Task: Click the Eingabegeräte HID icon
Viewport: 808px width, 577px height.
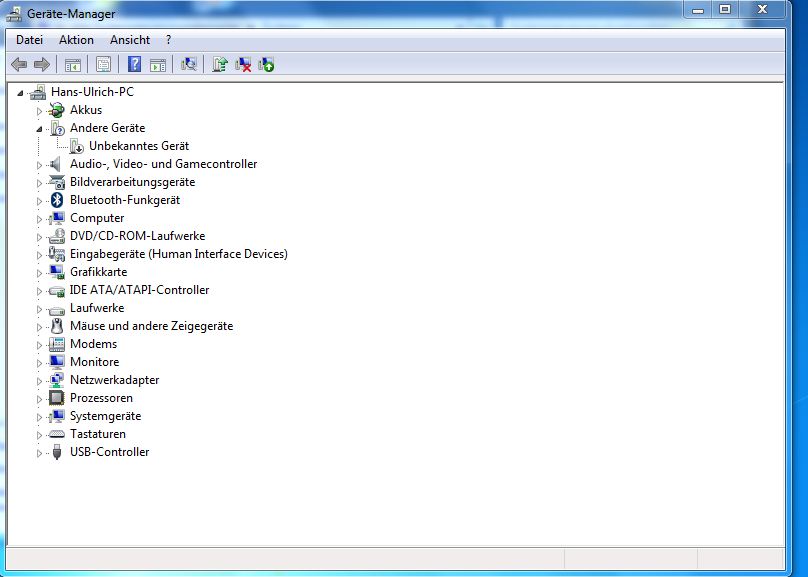Action: [x=57, y=254]
